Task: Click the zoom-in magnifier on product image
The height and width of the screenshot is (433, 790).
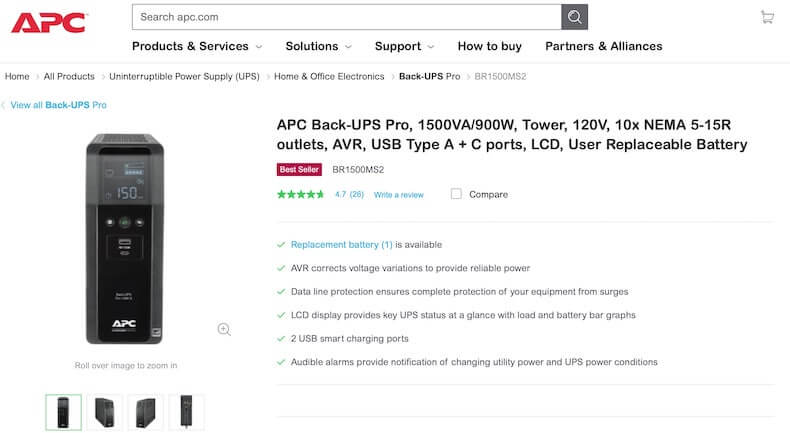Action: pyautogui.click(x=224, y=329)
